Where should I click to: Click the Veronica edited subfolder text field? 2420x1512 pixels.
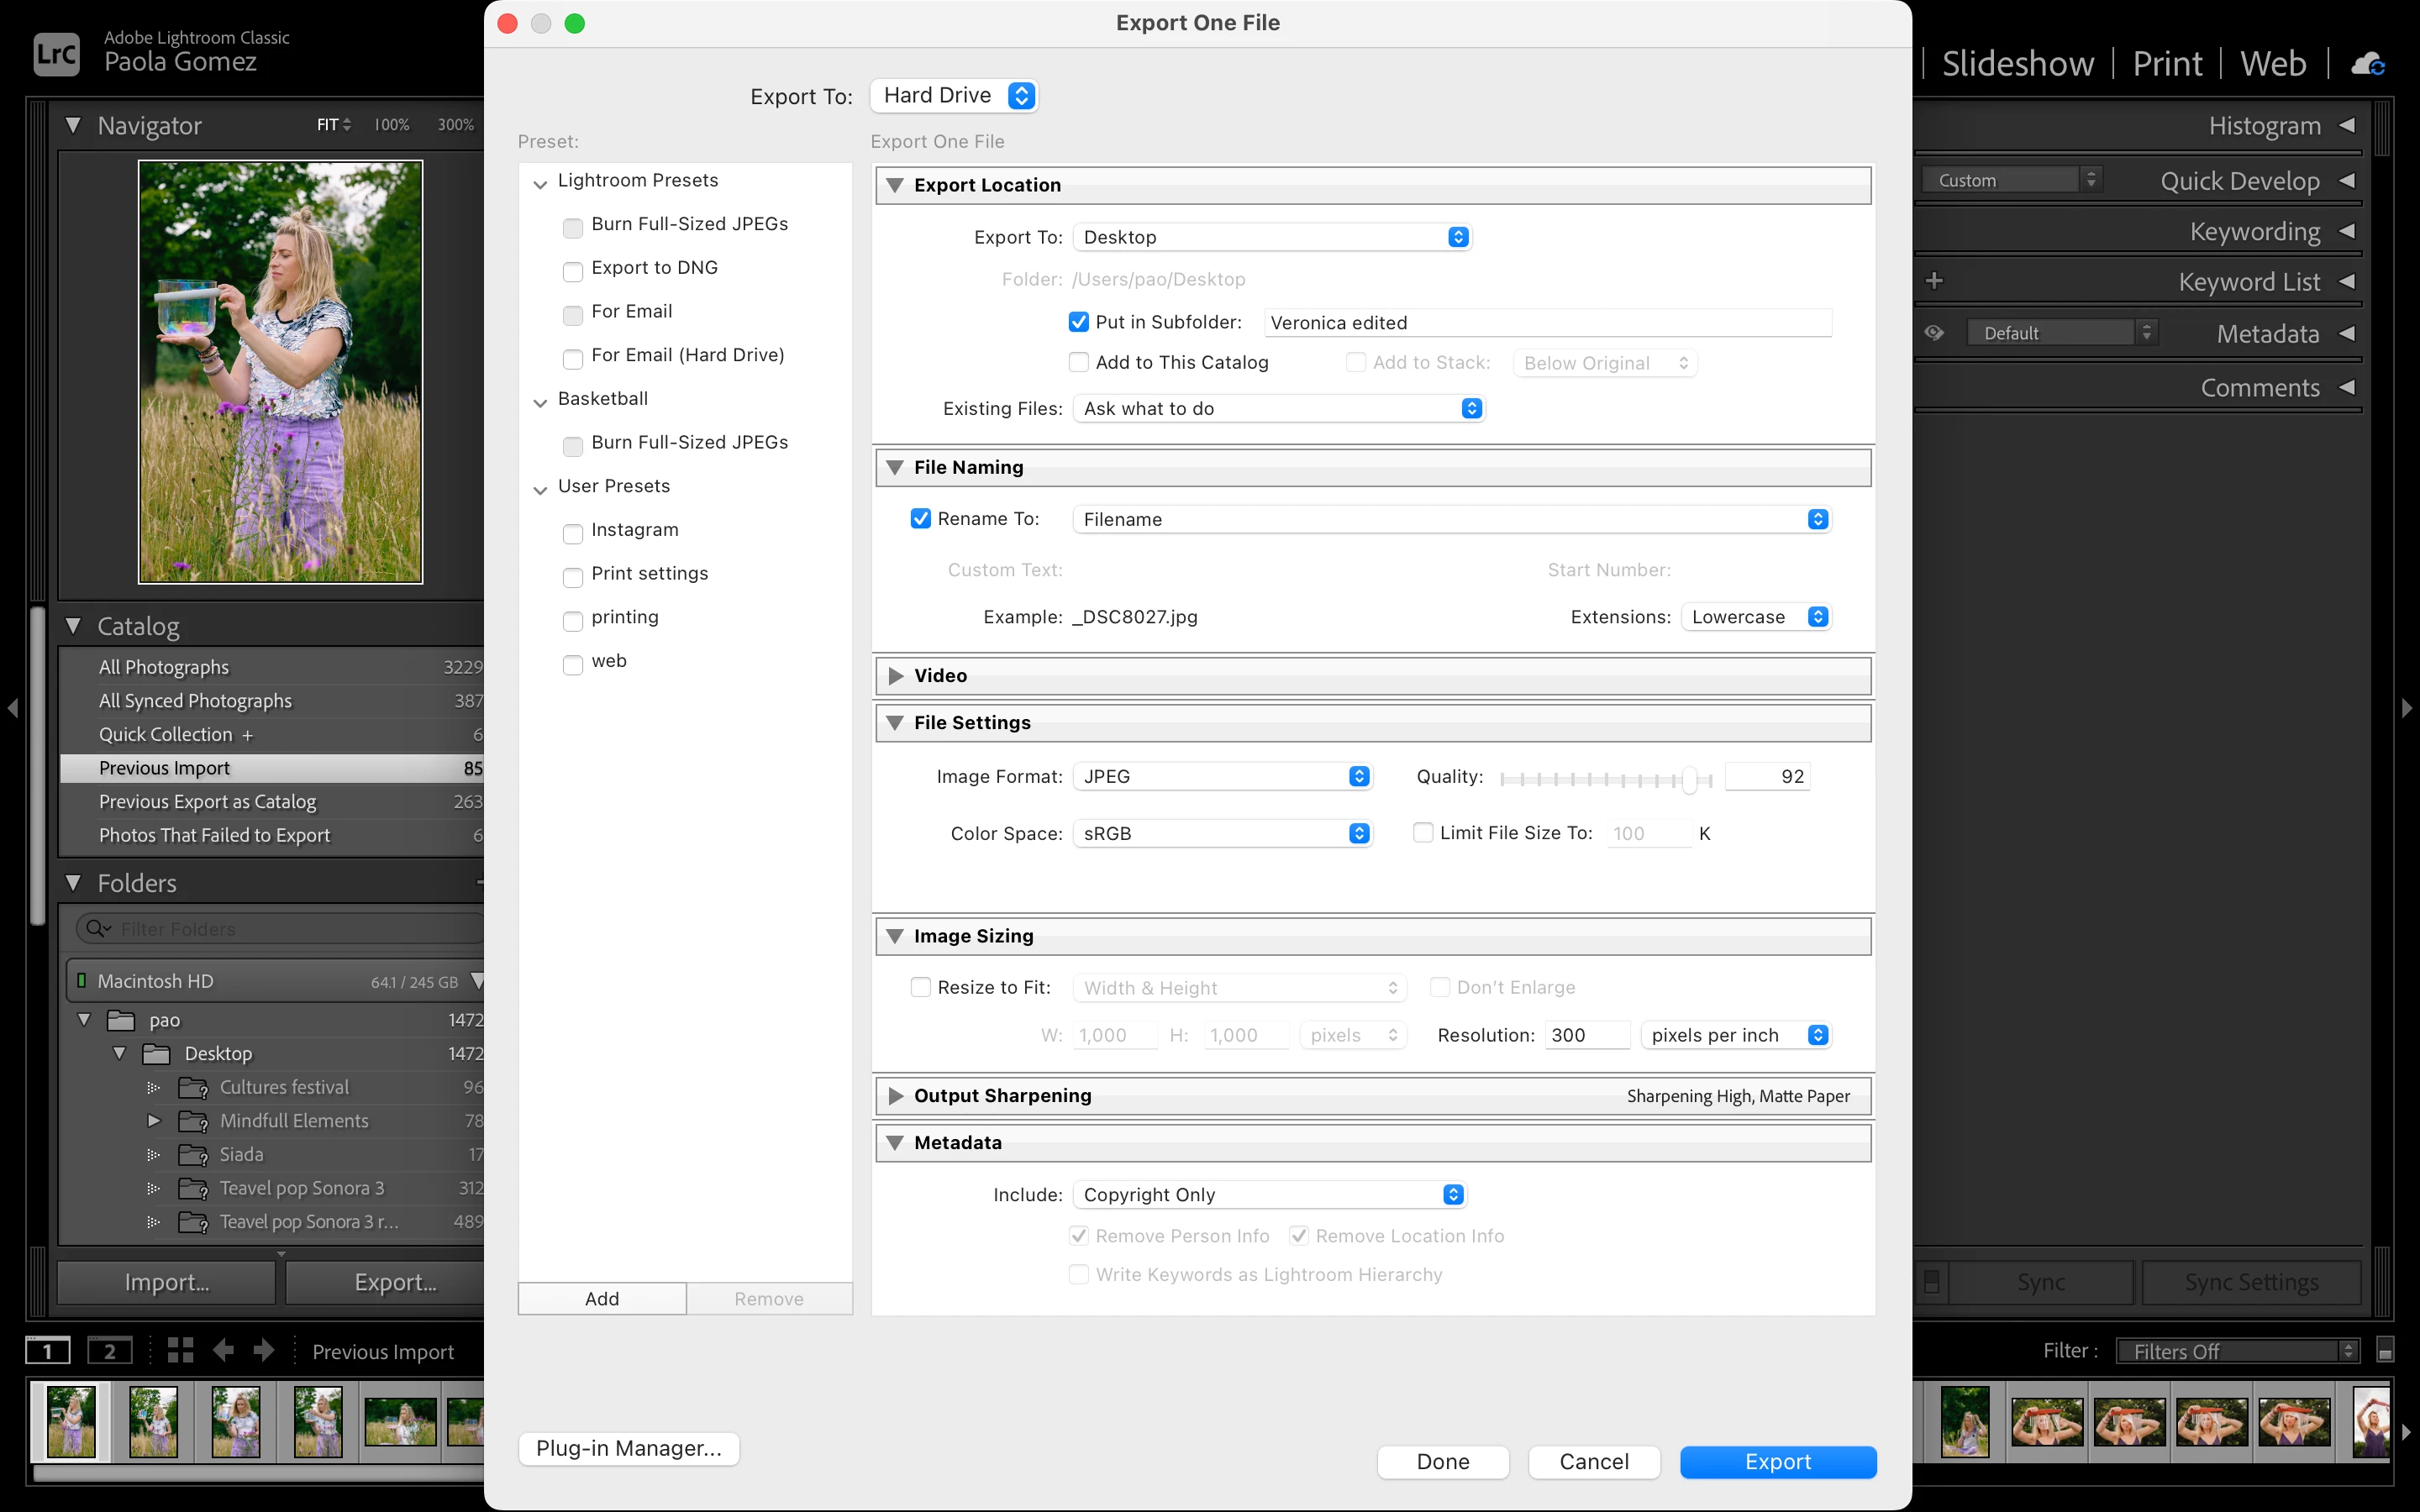1546,322
